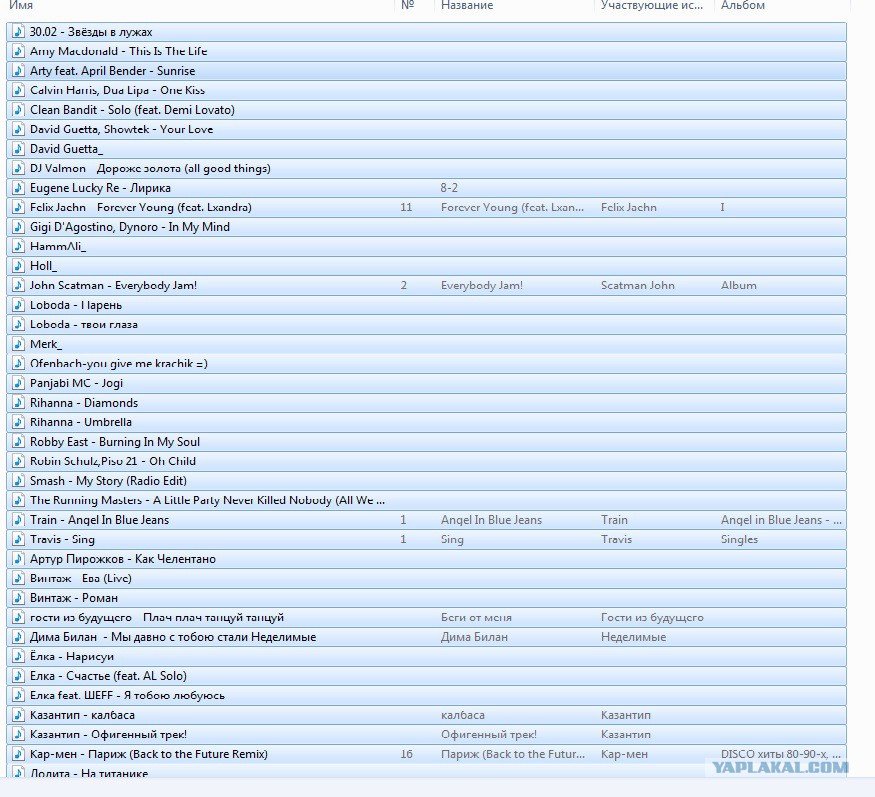
Task: Click track number 11 in Felix Jaehn row
Action: [406, 208]
